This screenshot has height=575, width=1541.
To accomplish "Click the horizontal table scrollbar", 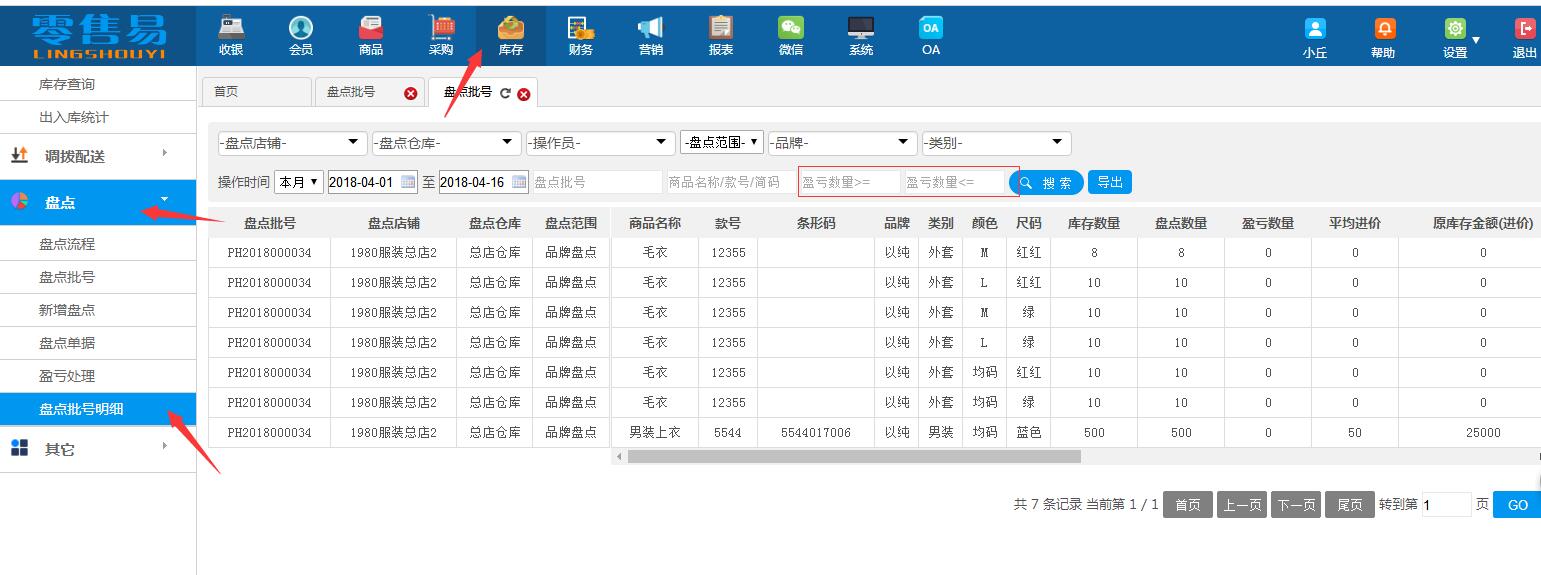I will point(854,457).
